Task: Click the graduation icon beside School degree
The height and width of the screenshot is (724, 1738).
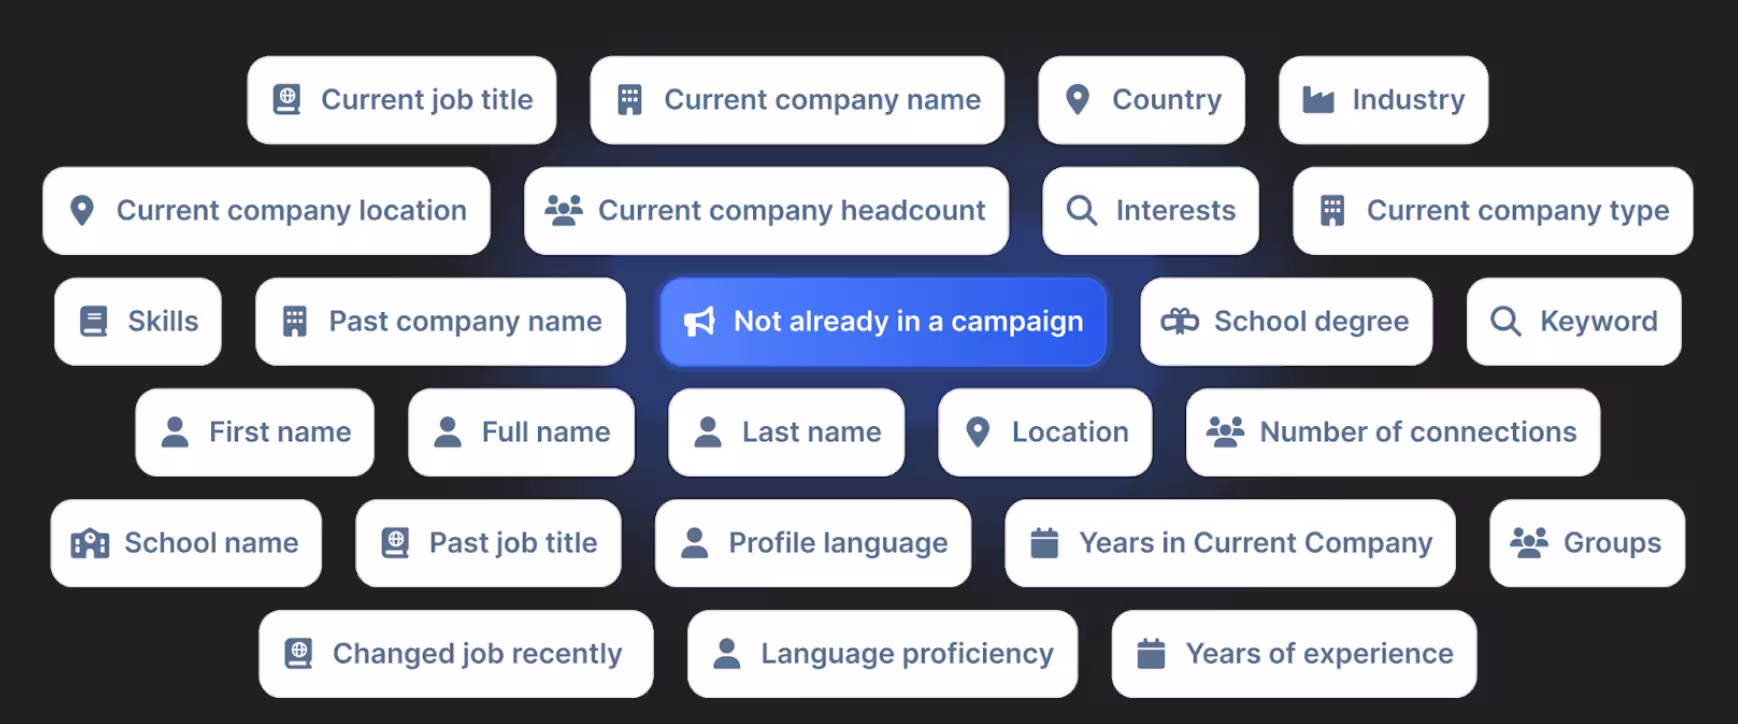Action: pyautogui.click(x=1179, y=321)
